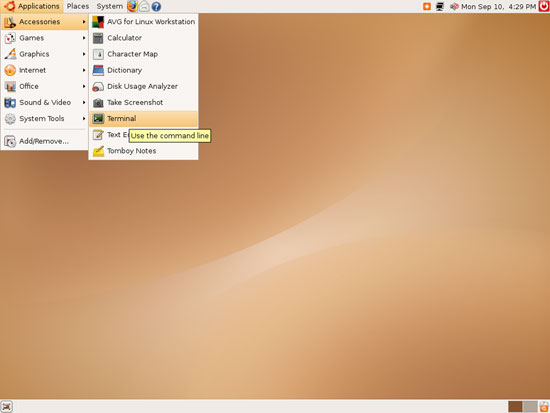550x413 pixels.
Task: Click the orange update notifier icon
Action: tap(427, 6)
